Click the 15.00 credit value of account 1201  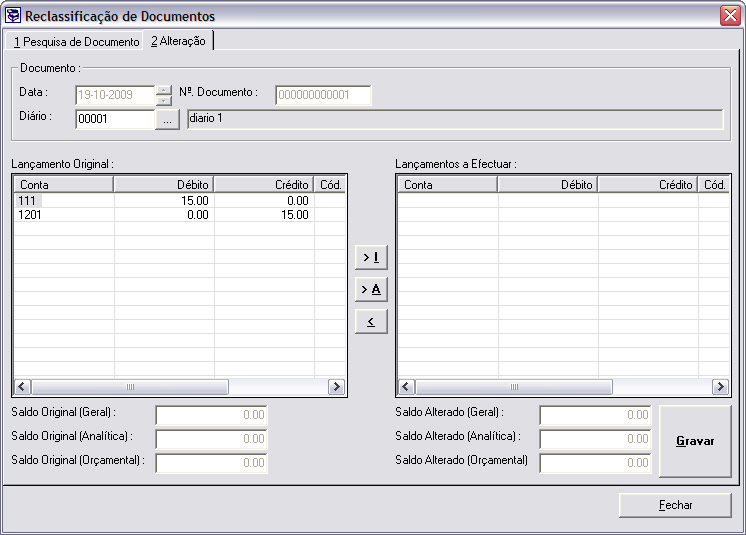click(x=294, y=215)
